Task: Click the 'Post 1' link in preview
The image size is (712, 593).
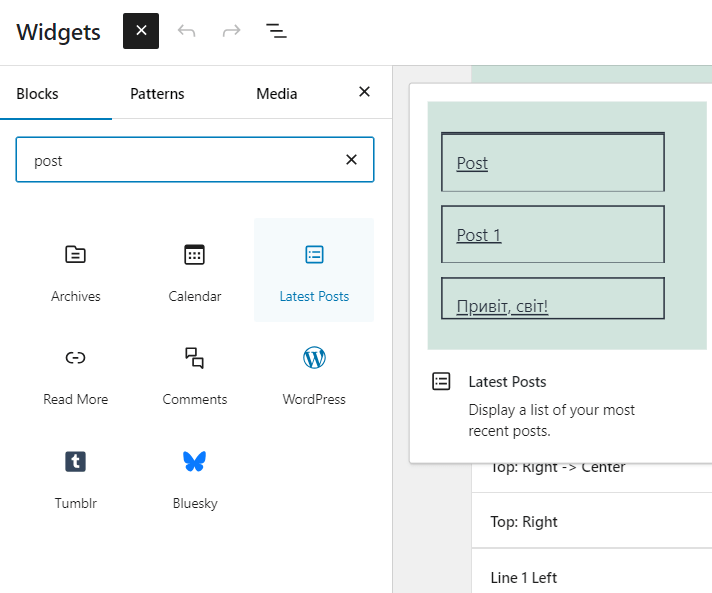Action: pos(479,235)
